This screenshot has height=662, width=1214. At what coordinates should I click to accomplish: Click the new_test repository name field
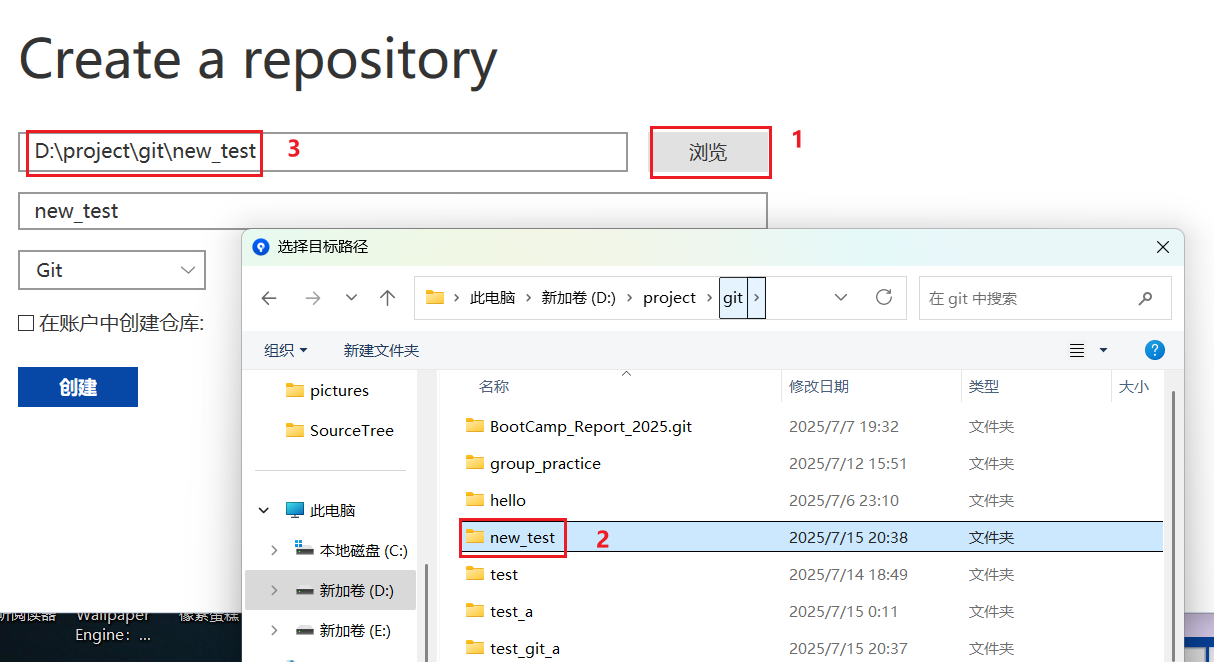point(393,211)
